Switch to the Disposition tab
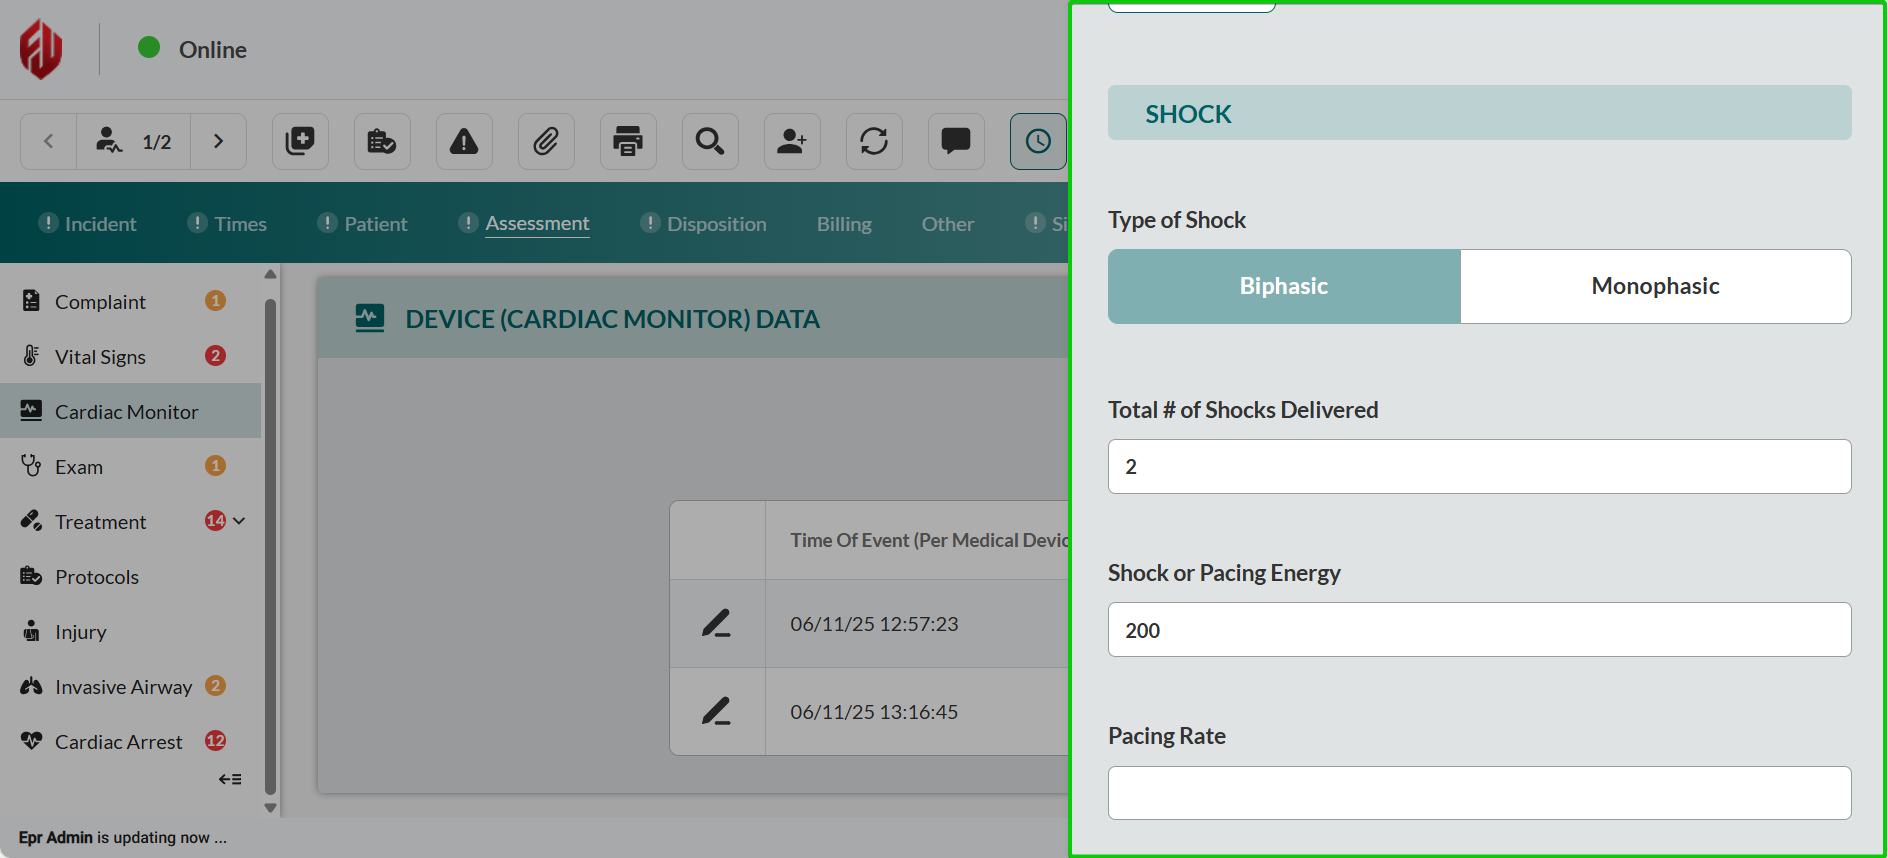The width and height of the screenshot is (1888, 858). tap(716, 224)
